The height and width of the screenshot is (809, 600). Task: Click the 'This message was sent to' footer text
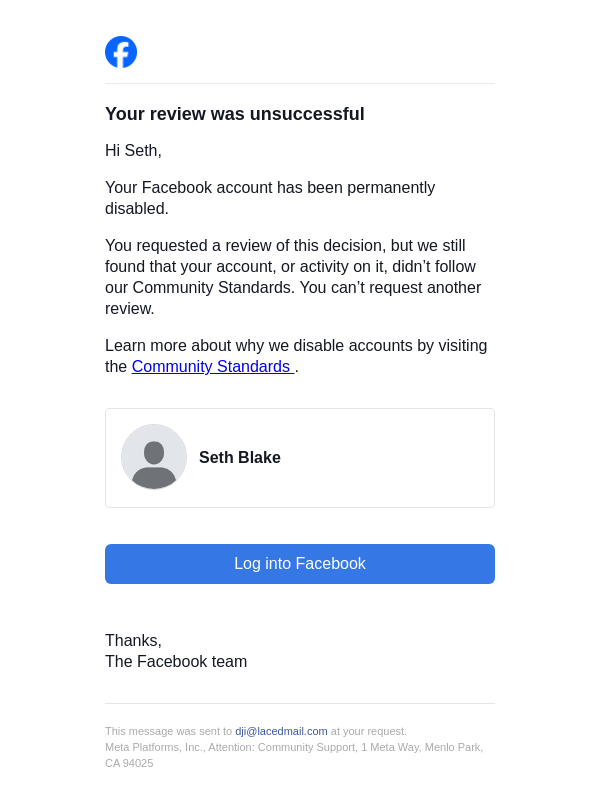pos(168,731)
